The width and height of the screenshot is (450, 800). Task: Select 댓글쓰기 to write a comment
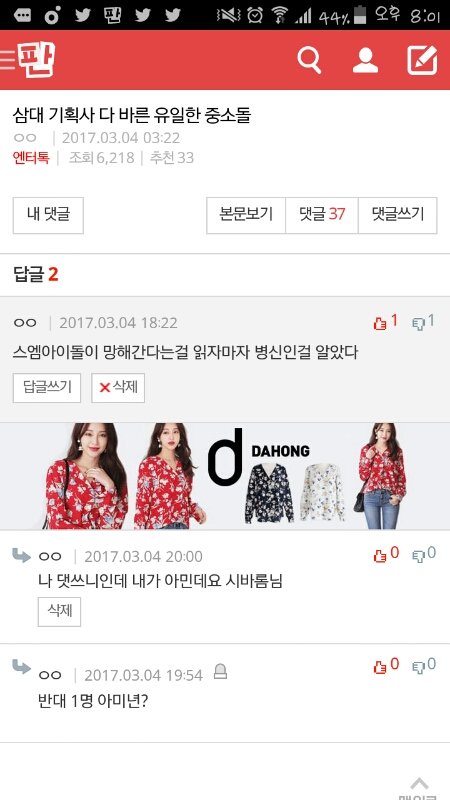pos(398,215)
